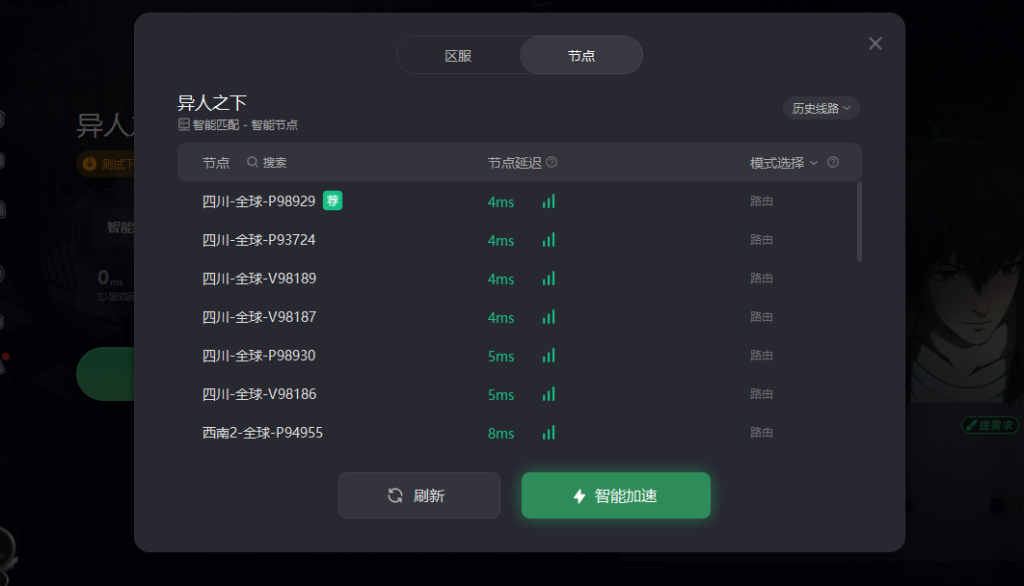
Task: Open the 历史线路 dropdown
Action: 821,108
